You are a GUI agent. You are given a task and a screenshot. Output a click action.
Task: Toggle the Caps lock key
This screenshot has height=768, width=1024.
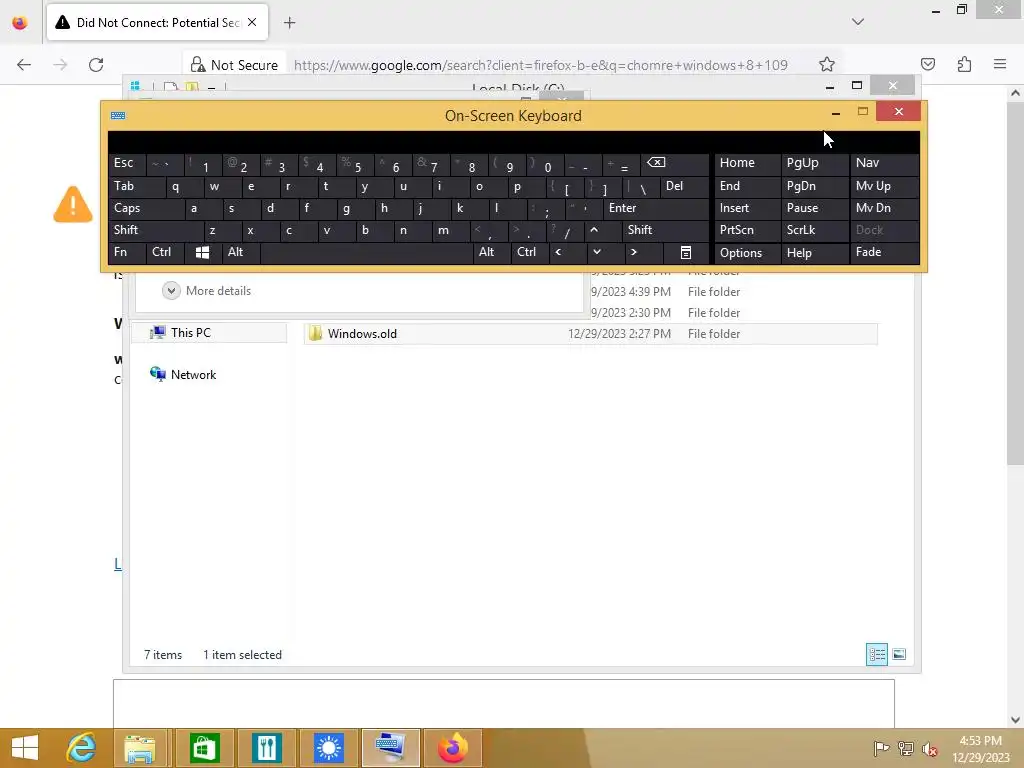146,208
